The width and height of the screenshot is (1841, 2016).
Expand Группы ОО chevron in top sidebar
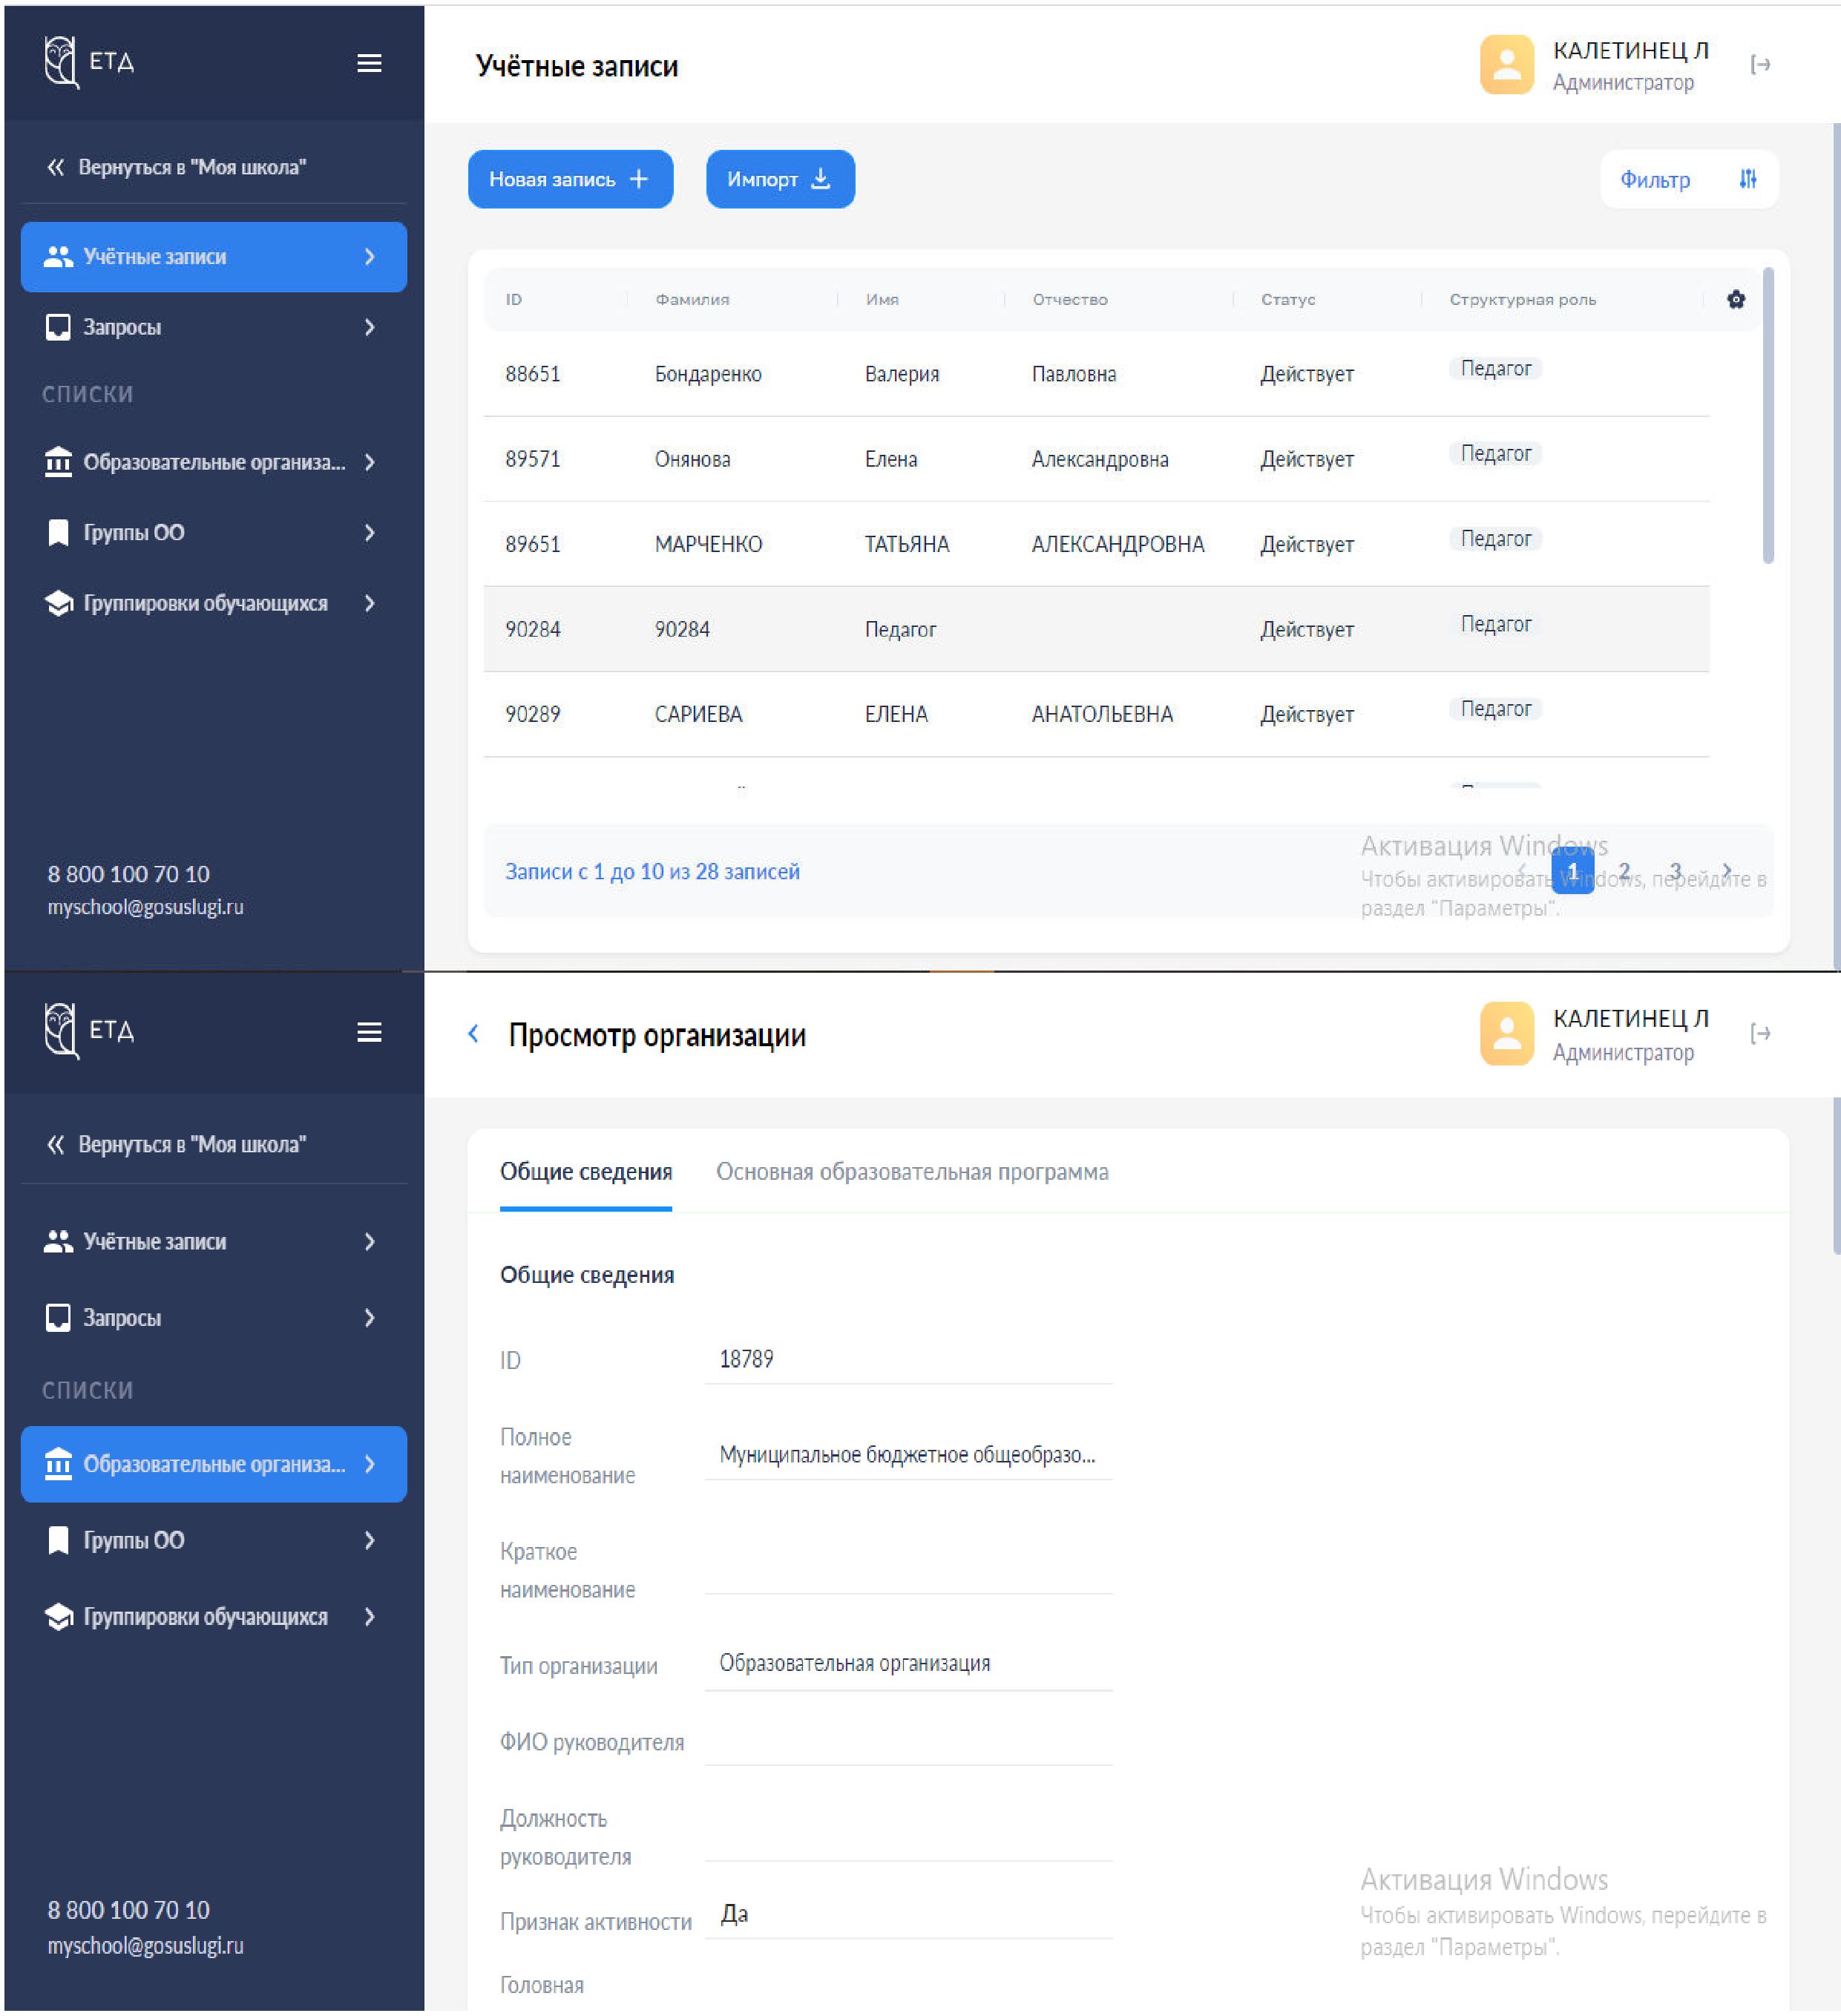[x=370, y=532]
